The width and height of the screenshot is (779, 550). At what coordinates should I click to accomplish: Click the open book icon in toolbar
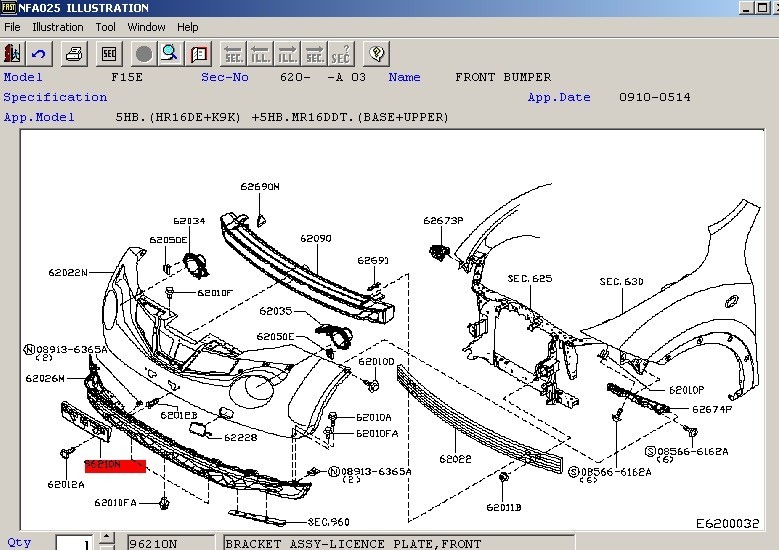(x=199, y=53)
